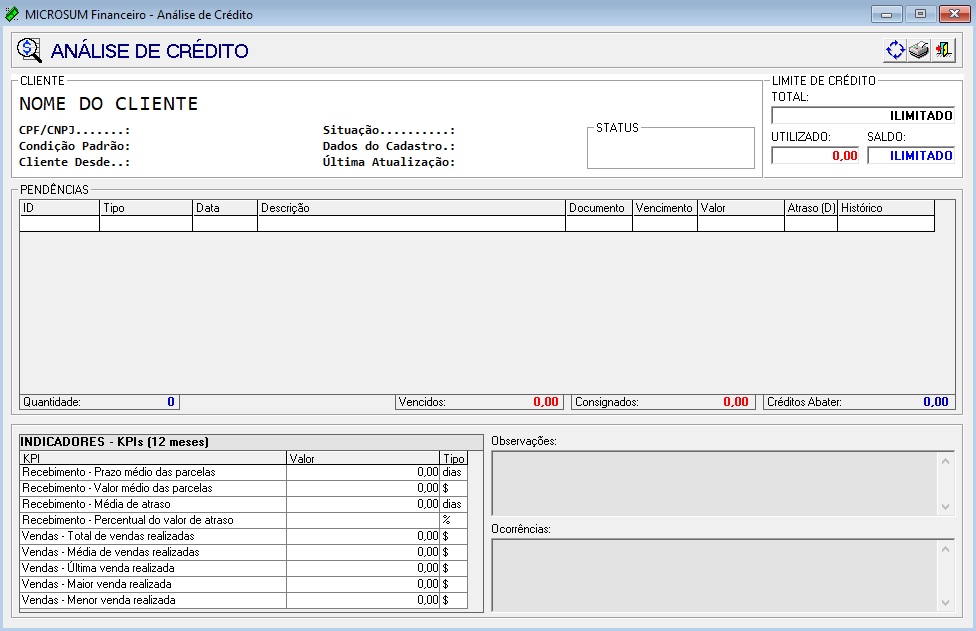The width and height of the screenshot is (976, 631).
Task: Click the Data column header
Action: tap(225, 208)
